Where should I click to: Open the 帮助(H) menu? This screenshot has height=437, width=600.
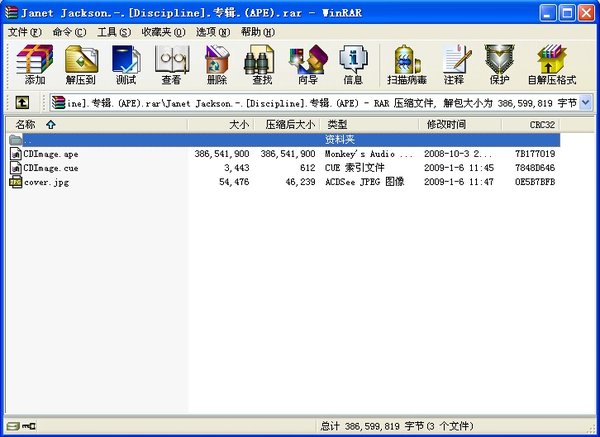pyautogui.click(x=258, y=32)
